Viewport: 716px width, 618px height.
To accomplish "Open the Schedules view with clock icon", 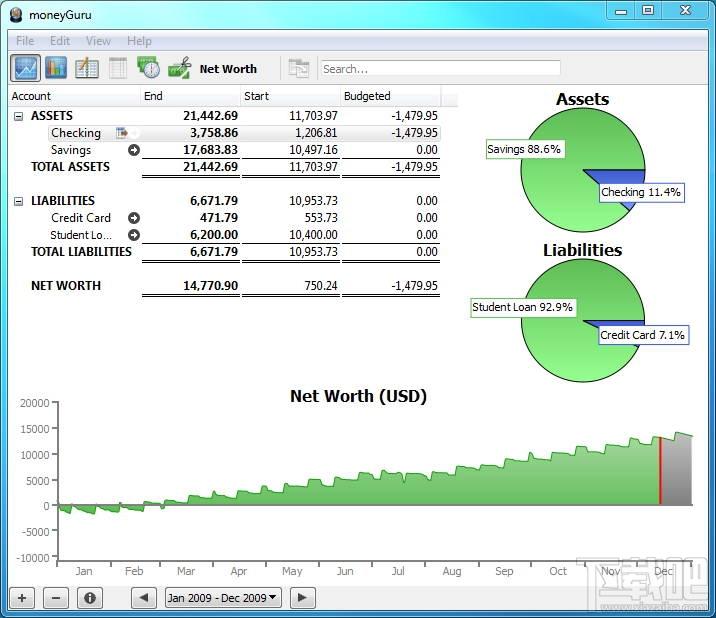I will click(x=148, y=67).
